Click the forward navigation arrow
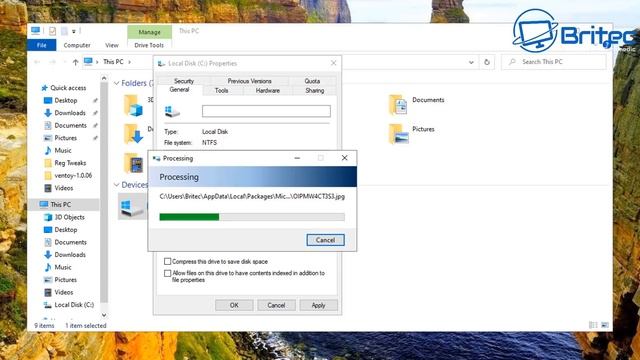The width and height of the screenshot is (640, 360). [x=52, y=62]
